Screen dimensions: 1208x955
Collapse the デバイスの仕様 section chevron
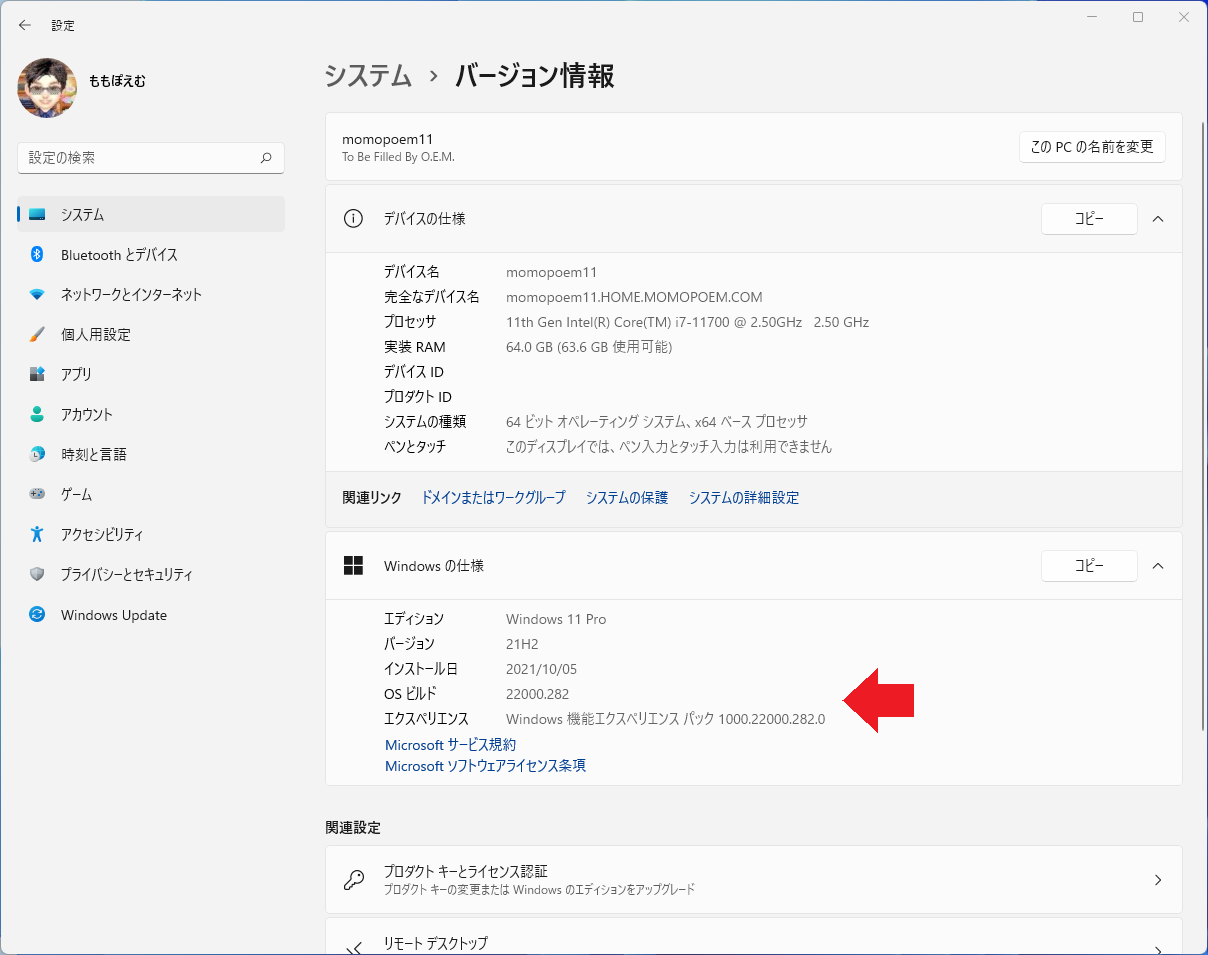pos(1158,219)
